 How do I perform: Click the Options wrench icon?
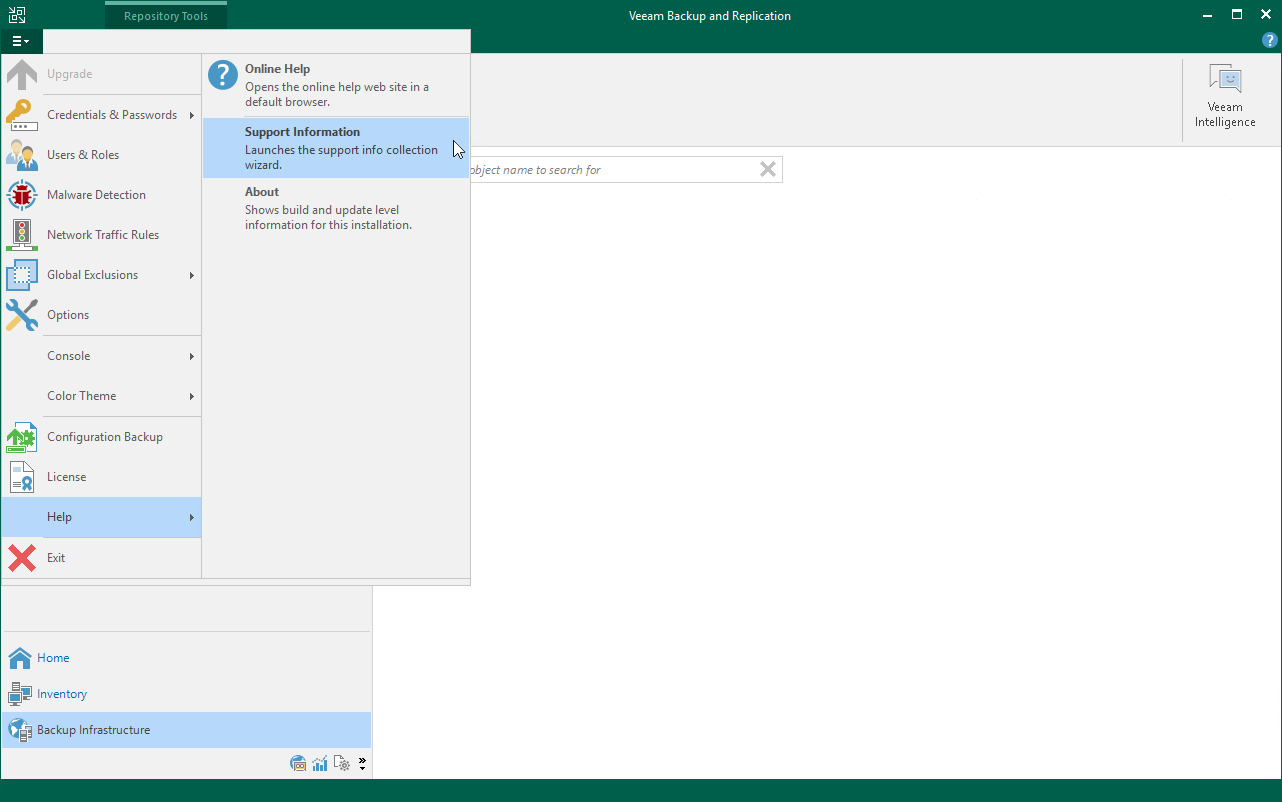tap(22, 315)
